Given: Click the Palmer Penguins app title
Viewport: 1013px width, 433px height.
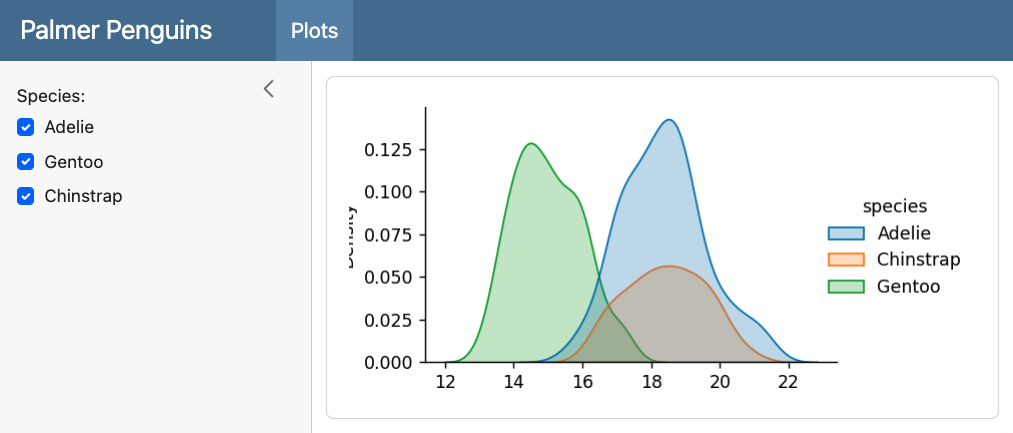Looking at the screenshot, I should (116, 30).
